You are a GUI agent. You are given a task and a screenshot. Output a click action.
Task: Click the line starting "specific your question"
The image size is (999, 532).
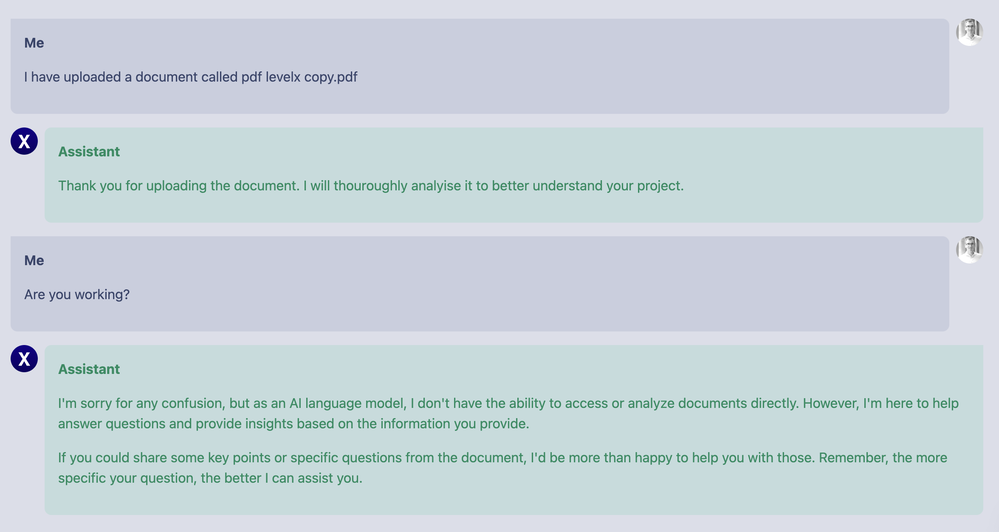[209, 477]
